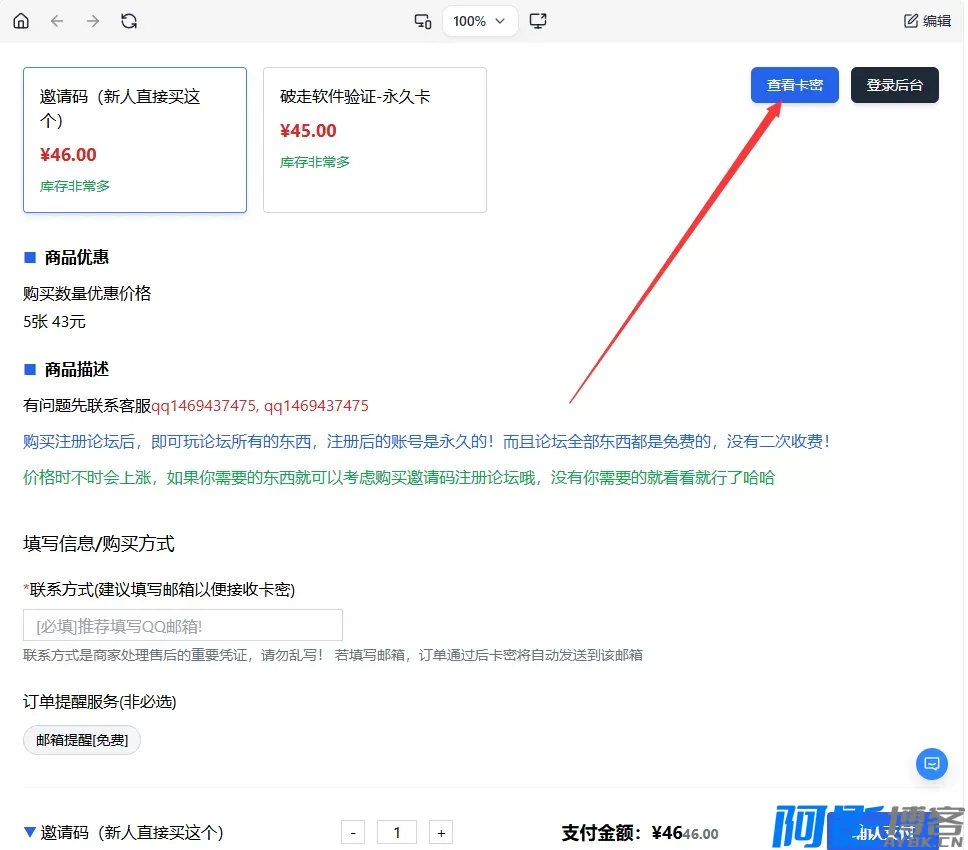The width and height of the screenshot is (968, 850).
Task: Click the 编辑 edit pencil icon
Action: pos(911,21)
